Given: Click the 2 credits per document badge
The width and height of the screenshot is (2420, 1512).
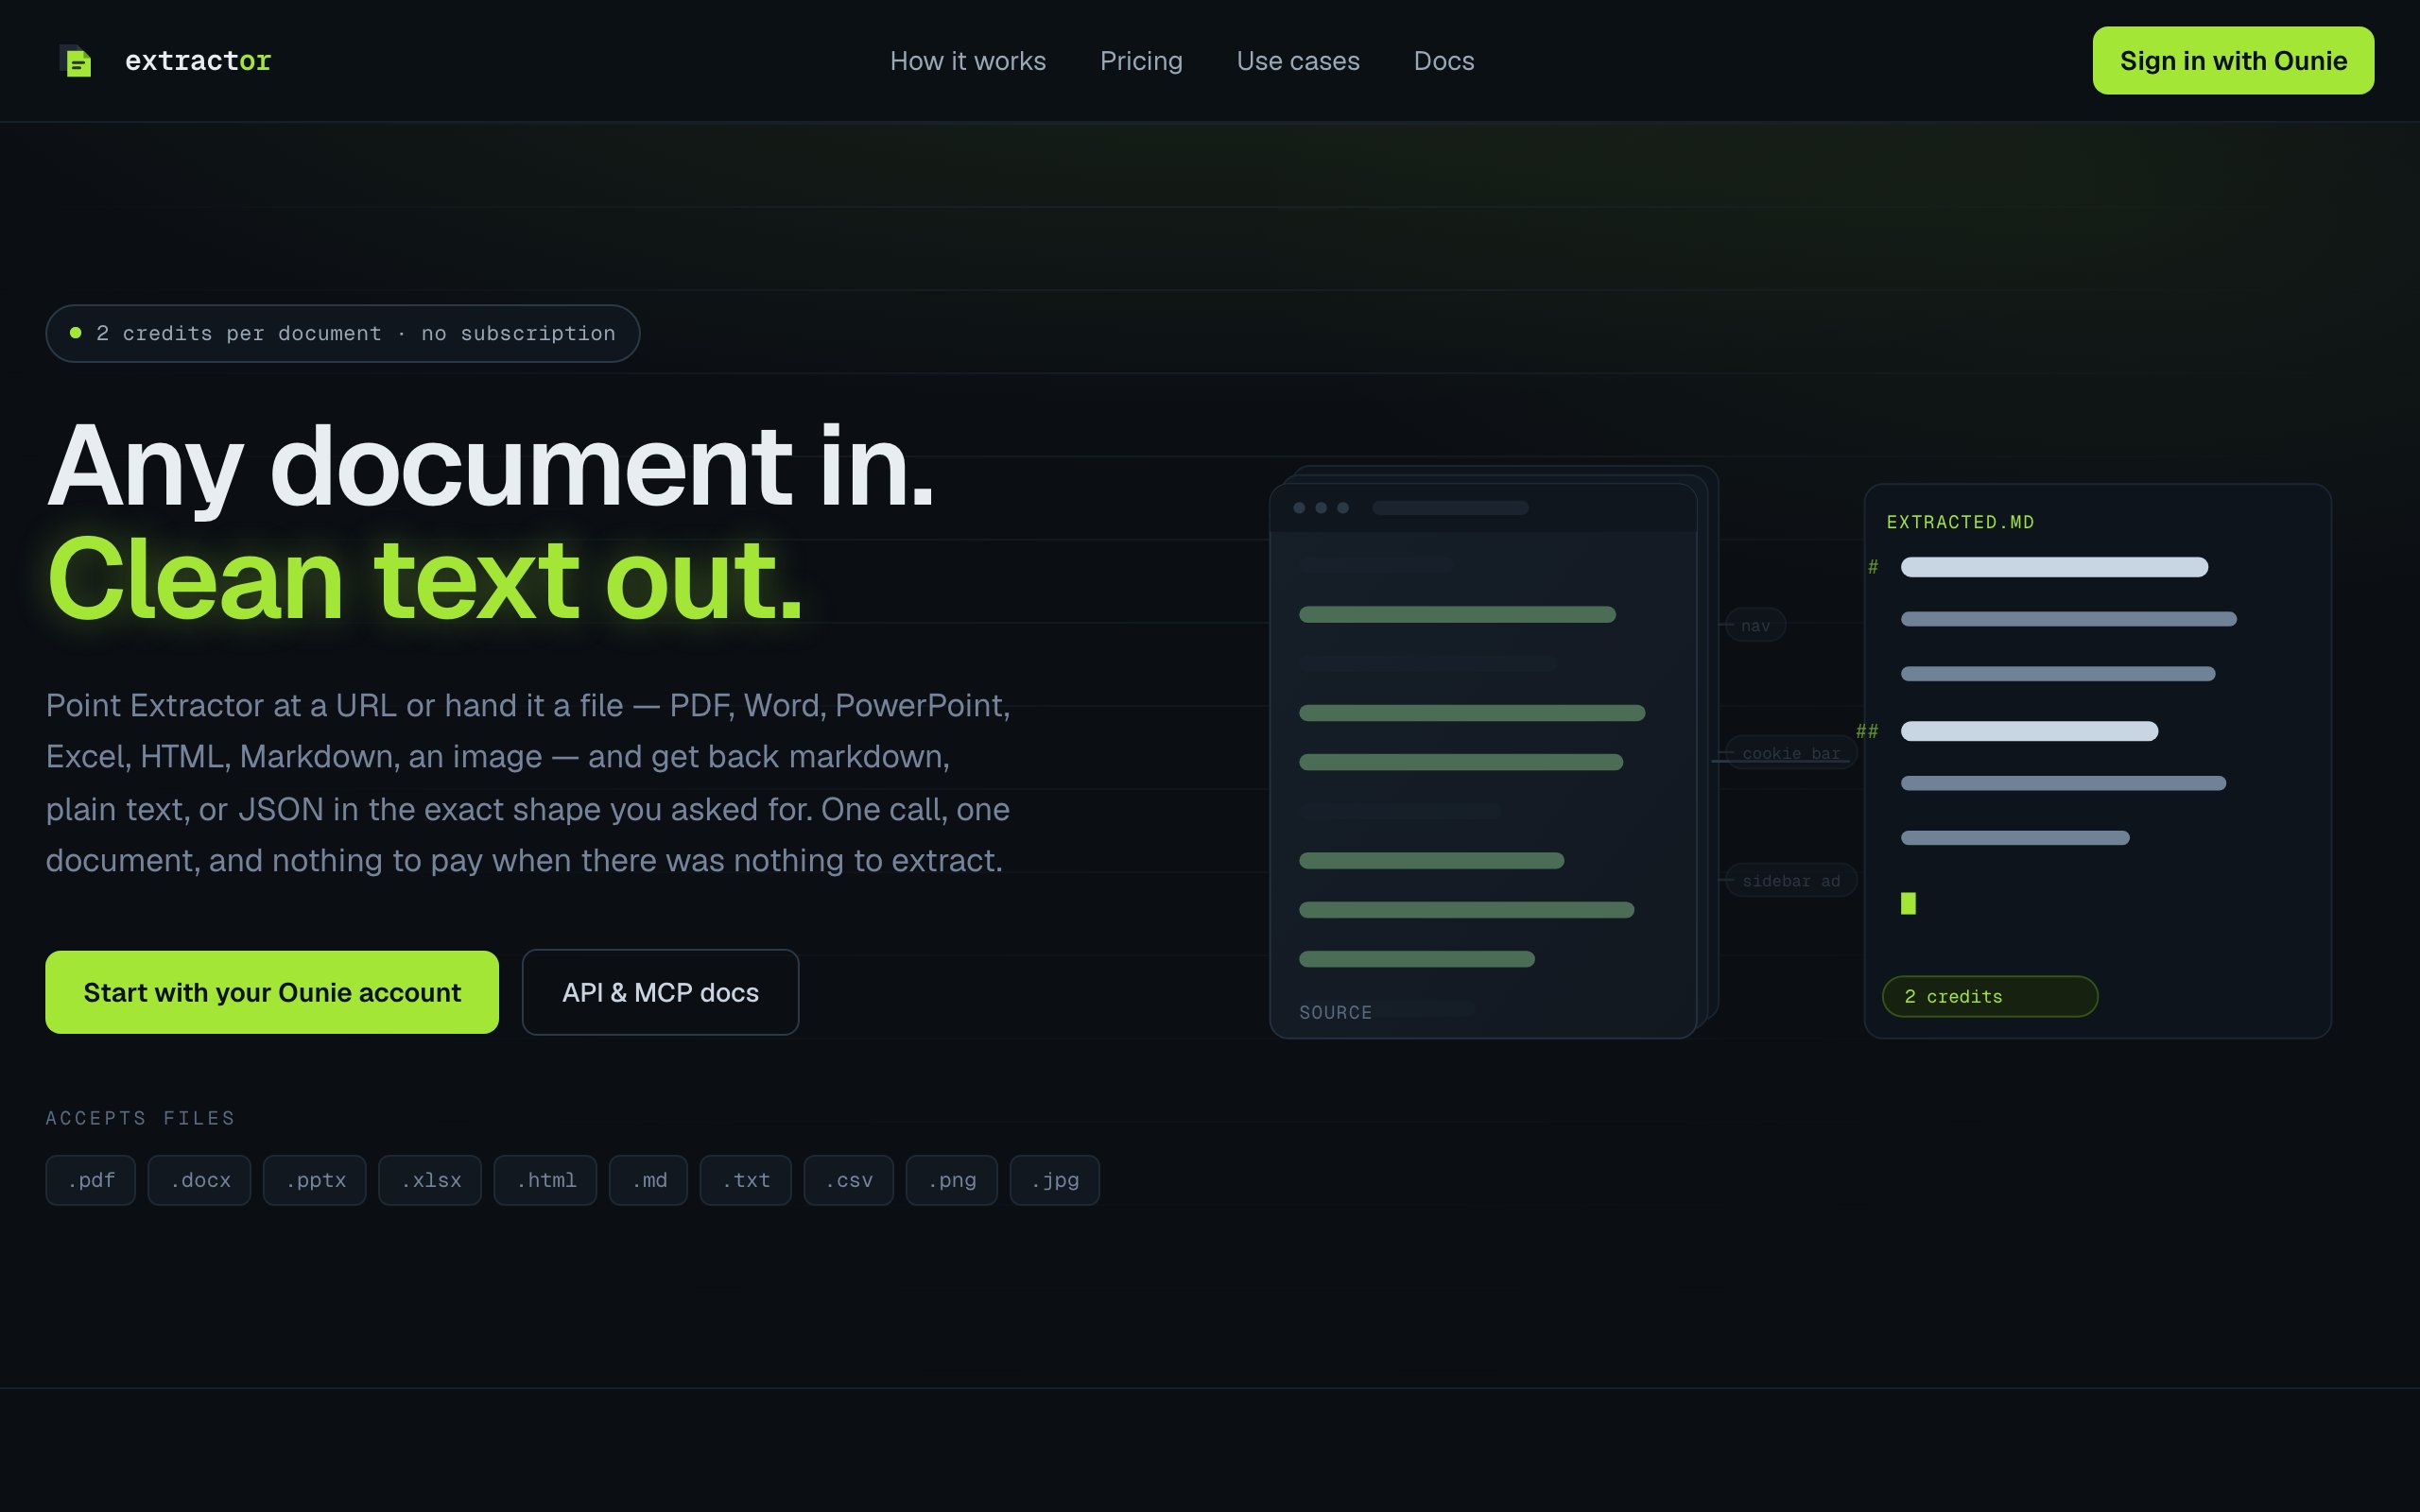Looking at the screenshot, I should 343,334.
